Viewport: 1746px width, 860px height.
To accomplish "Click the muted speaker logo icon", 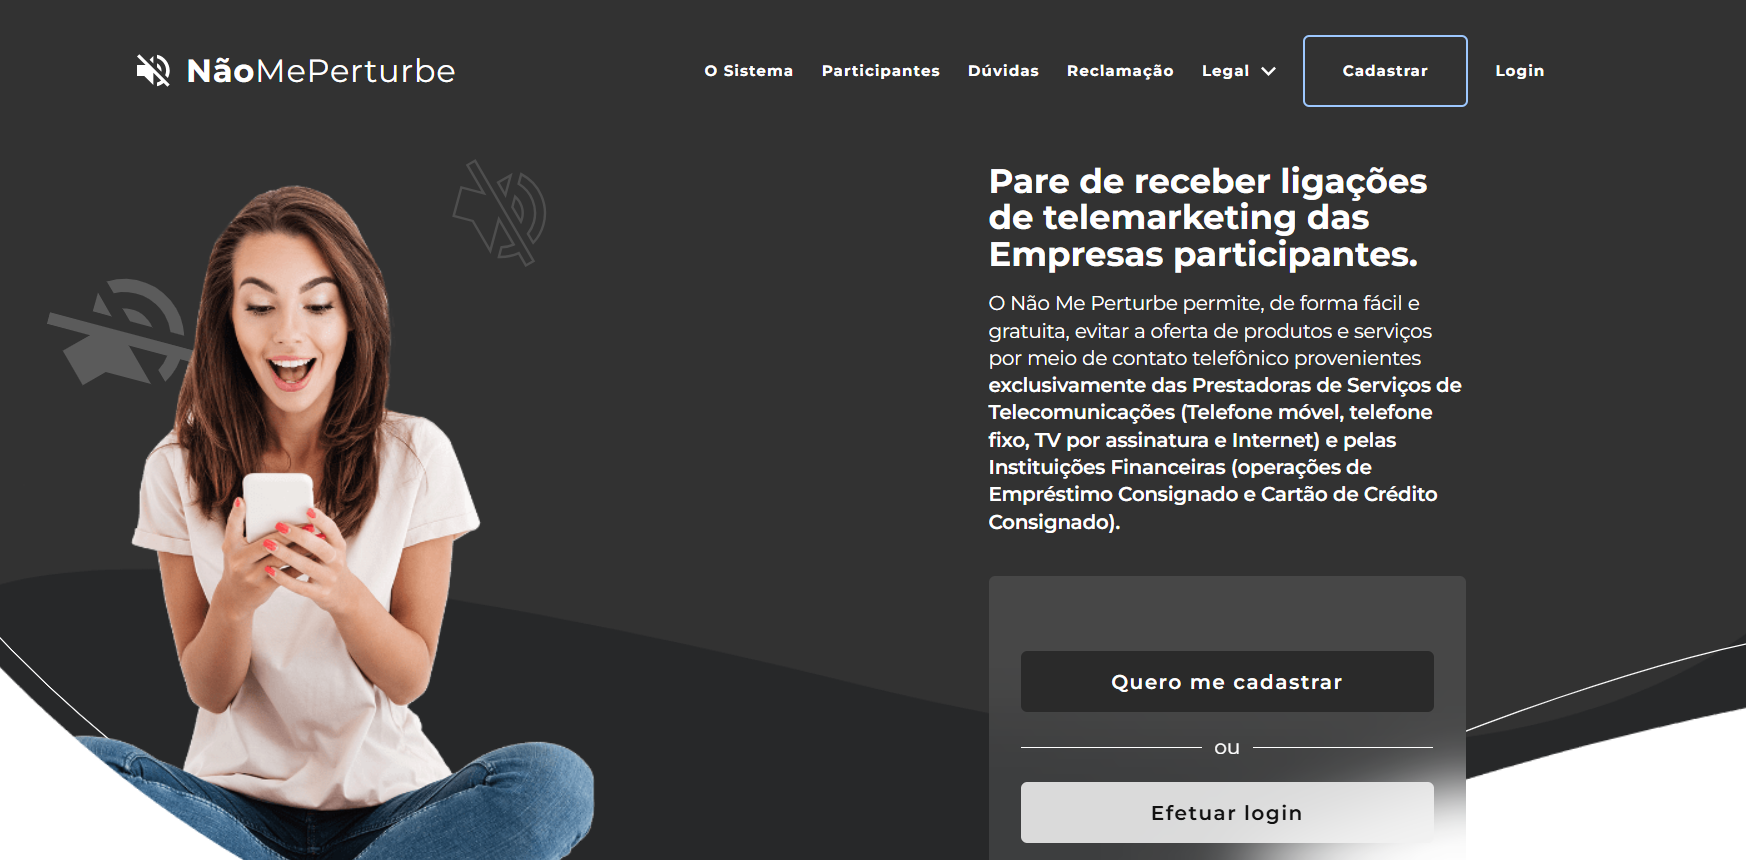I will pyautogui.click(x=153, y=70).
